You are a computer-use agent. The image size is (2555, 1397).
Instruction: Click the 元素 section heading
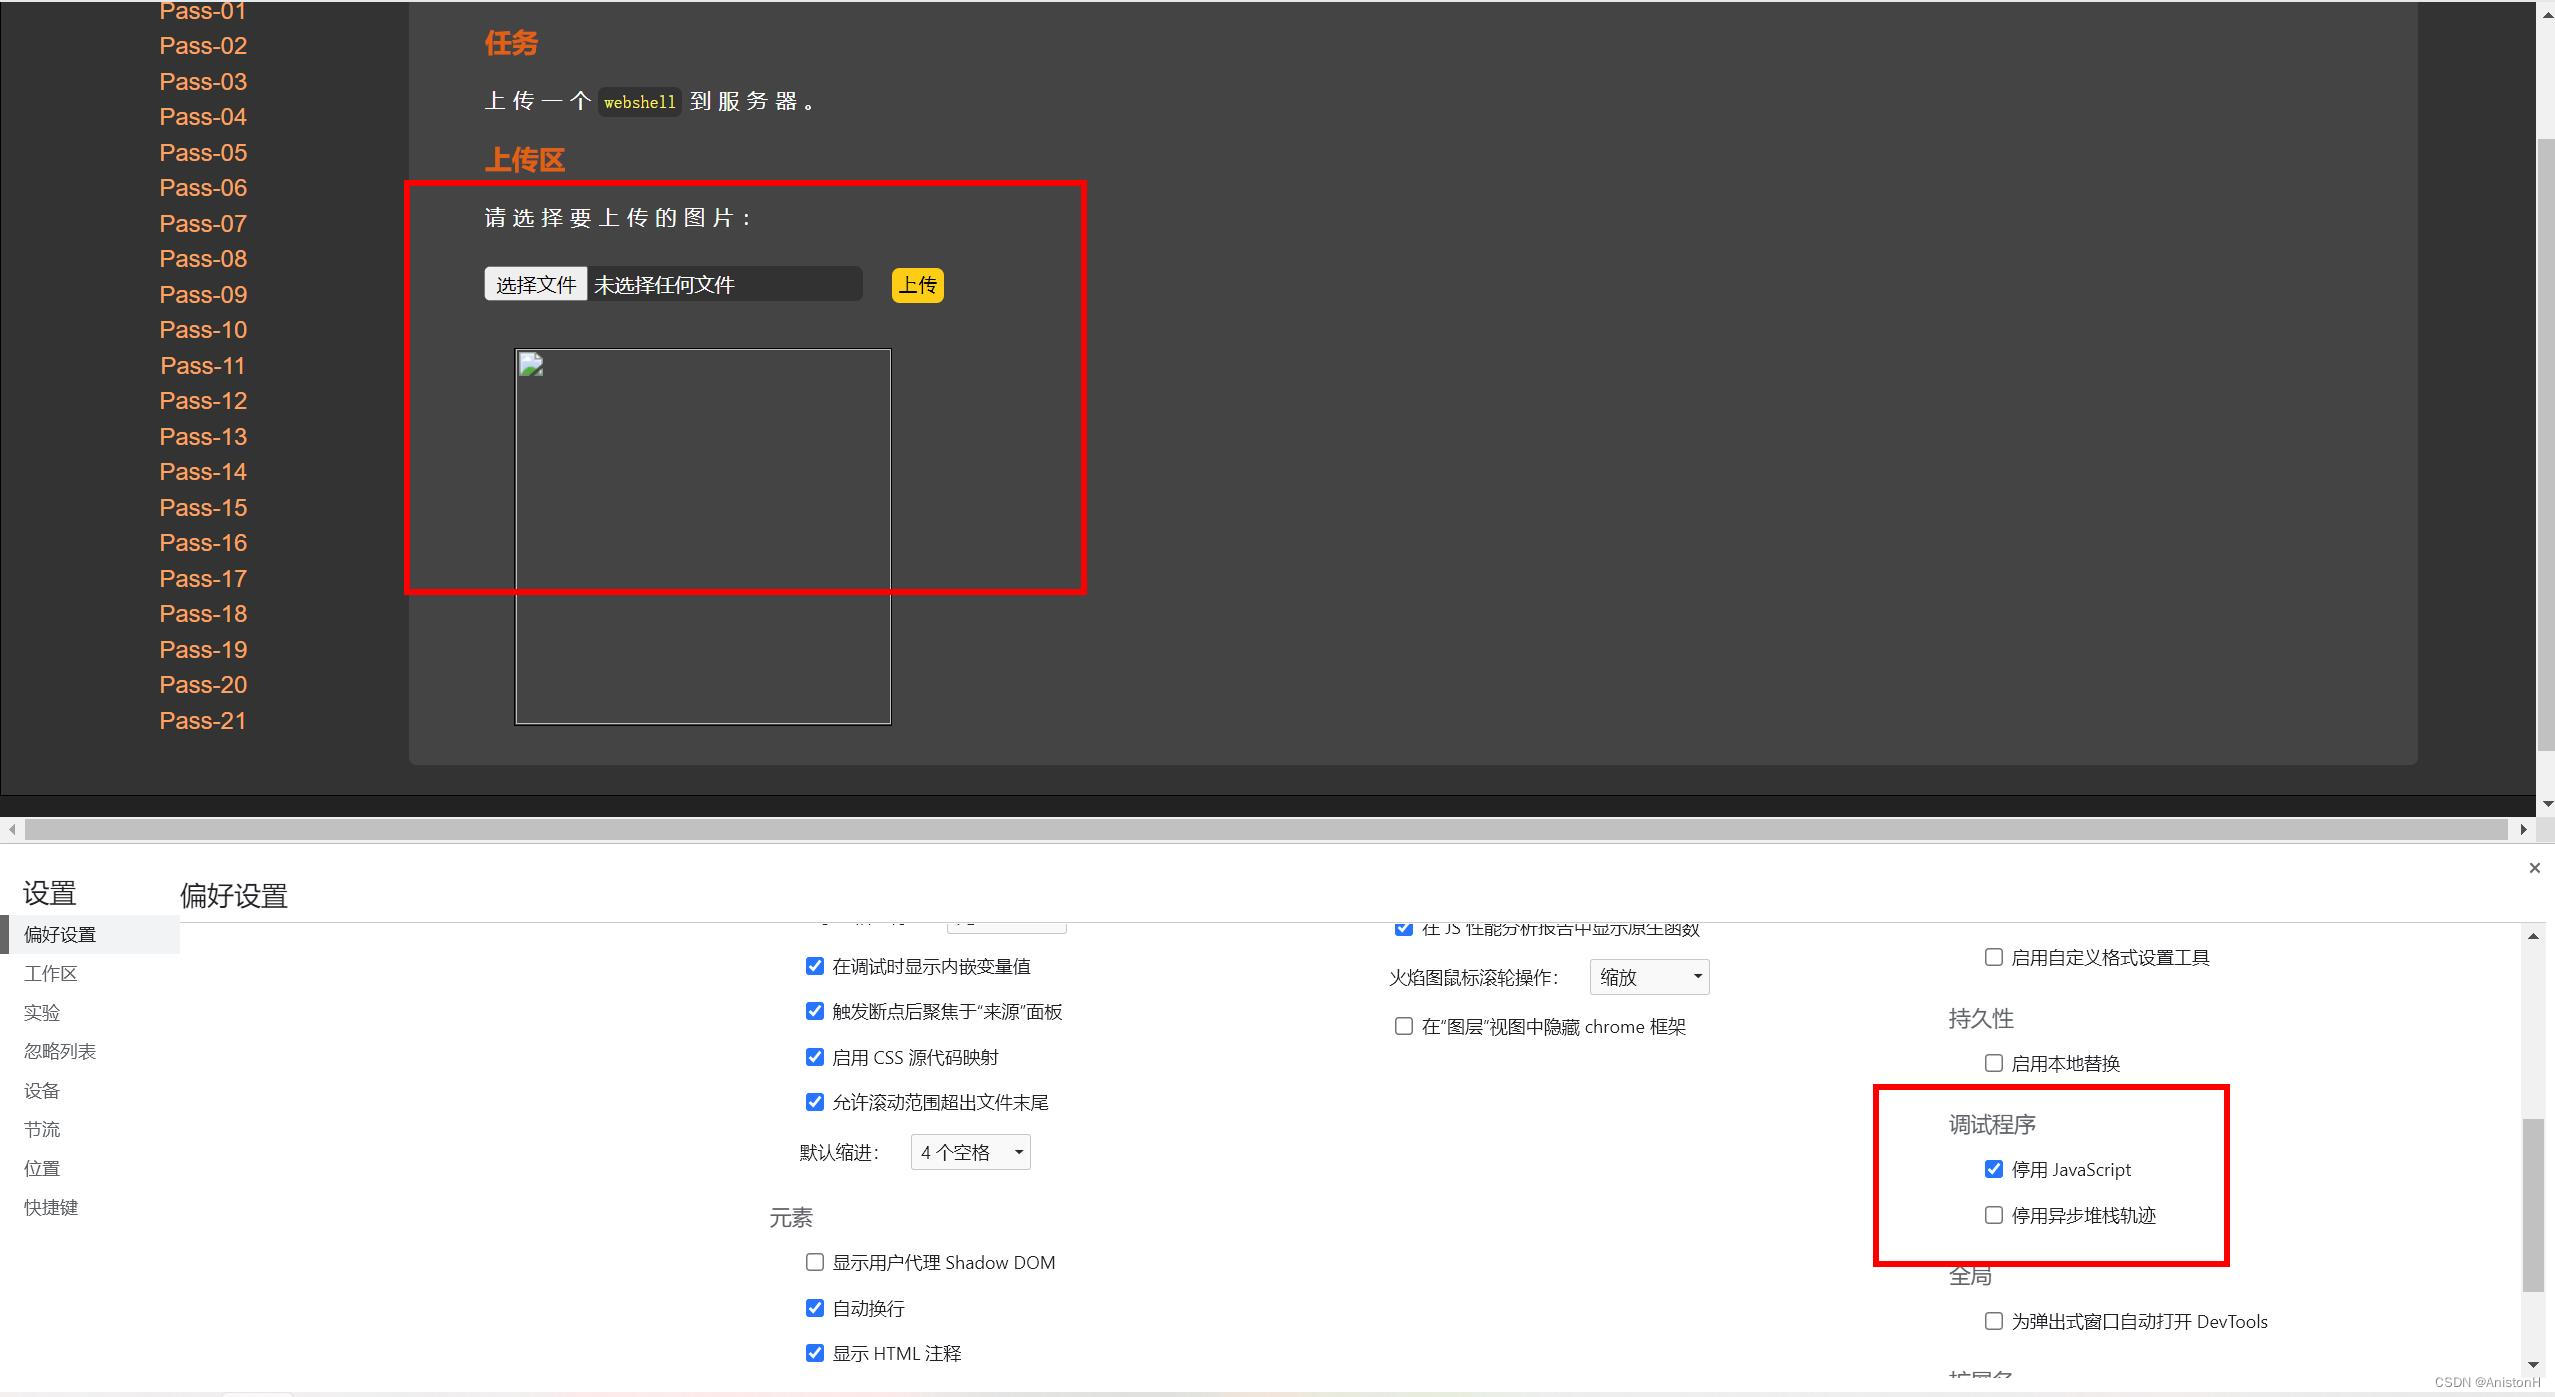pyautogui.click(x=791, y=1218)
